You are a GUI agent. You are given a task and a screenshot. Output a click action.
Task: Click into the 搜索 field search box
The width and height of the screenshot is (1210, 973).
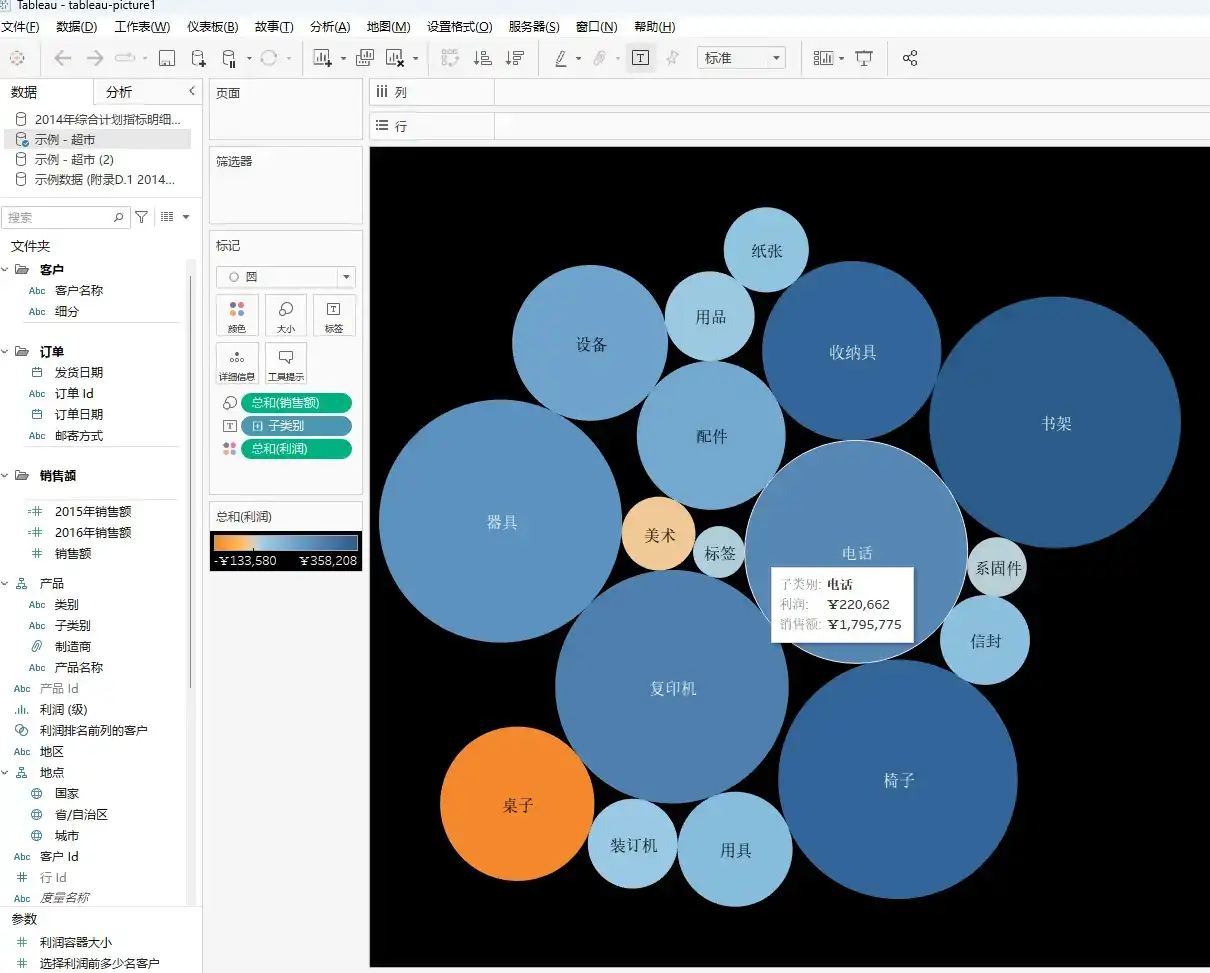pyautogui.click(x=60, y=217)
